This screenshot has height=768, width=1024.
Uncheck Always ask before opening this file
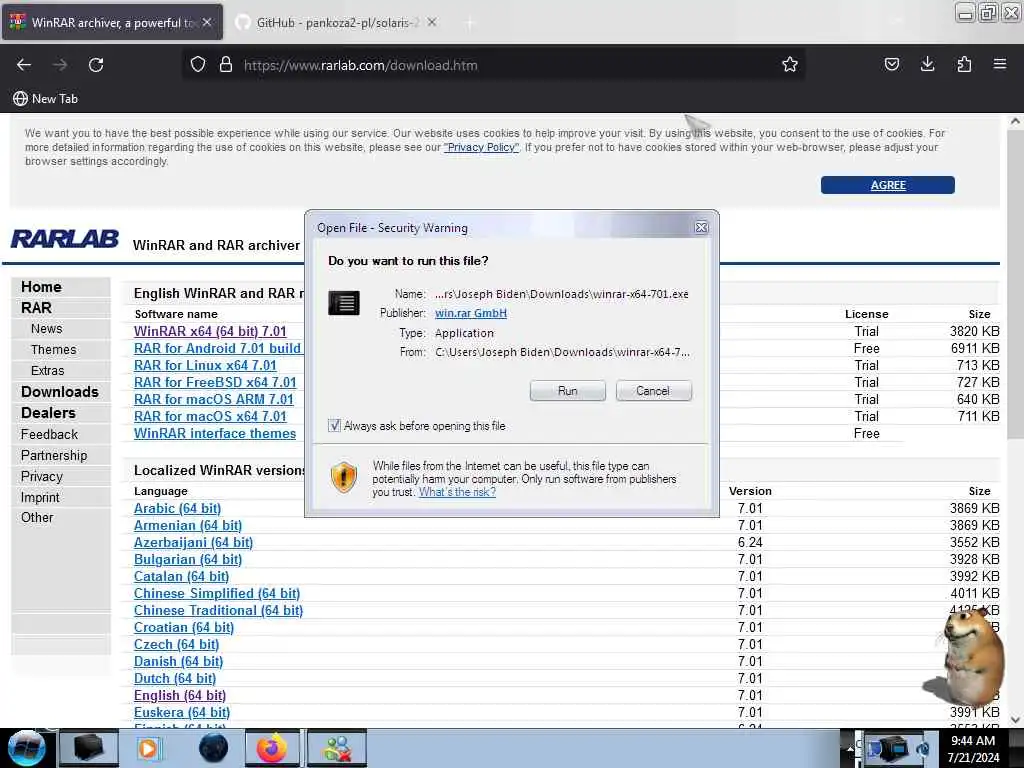tap(334, 426)
